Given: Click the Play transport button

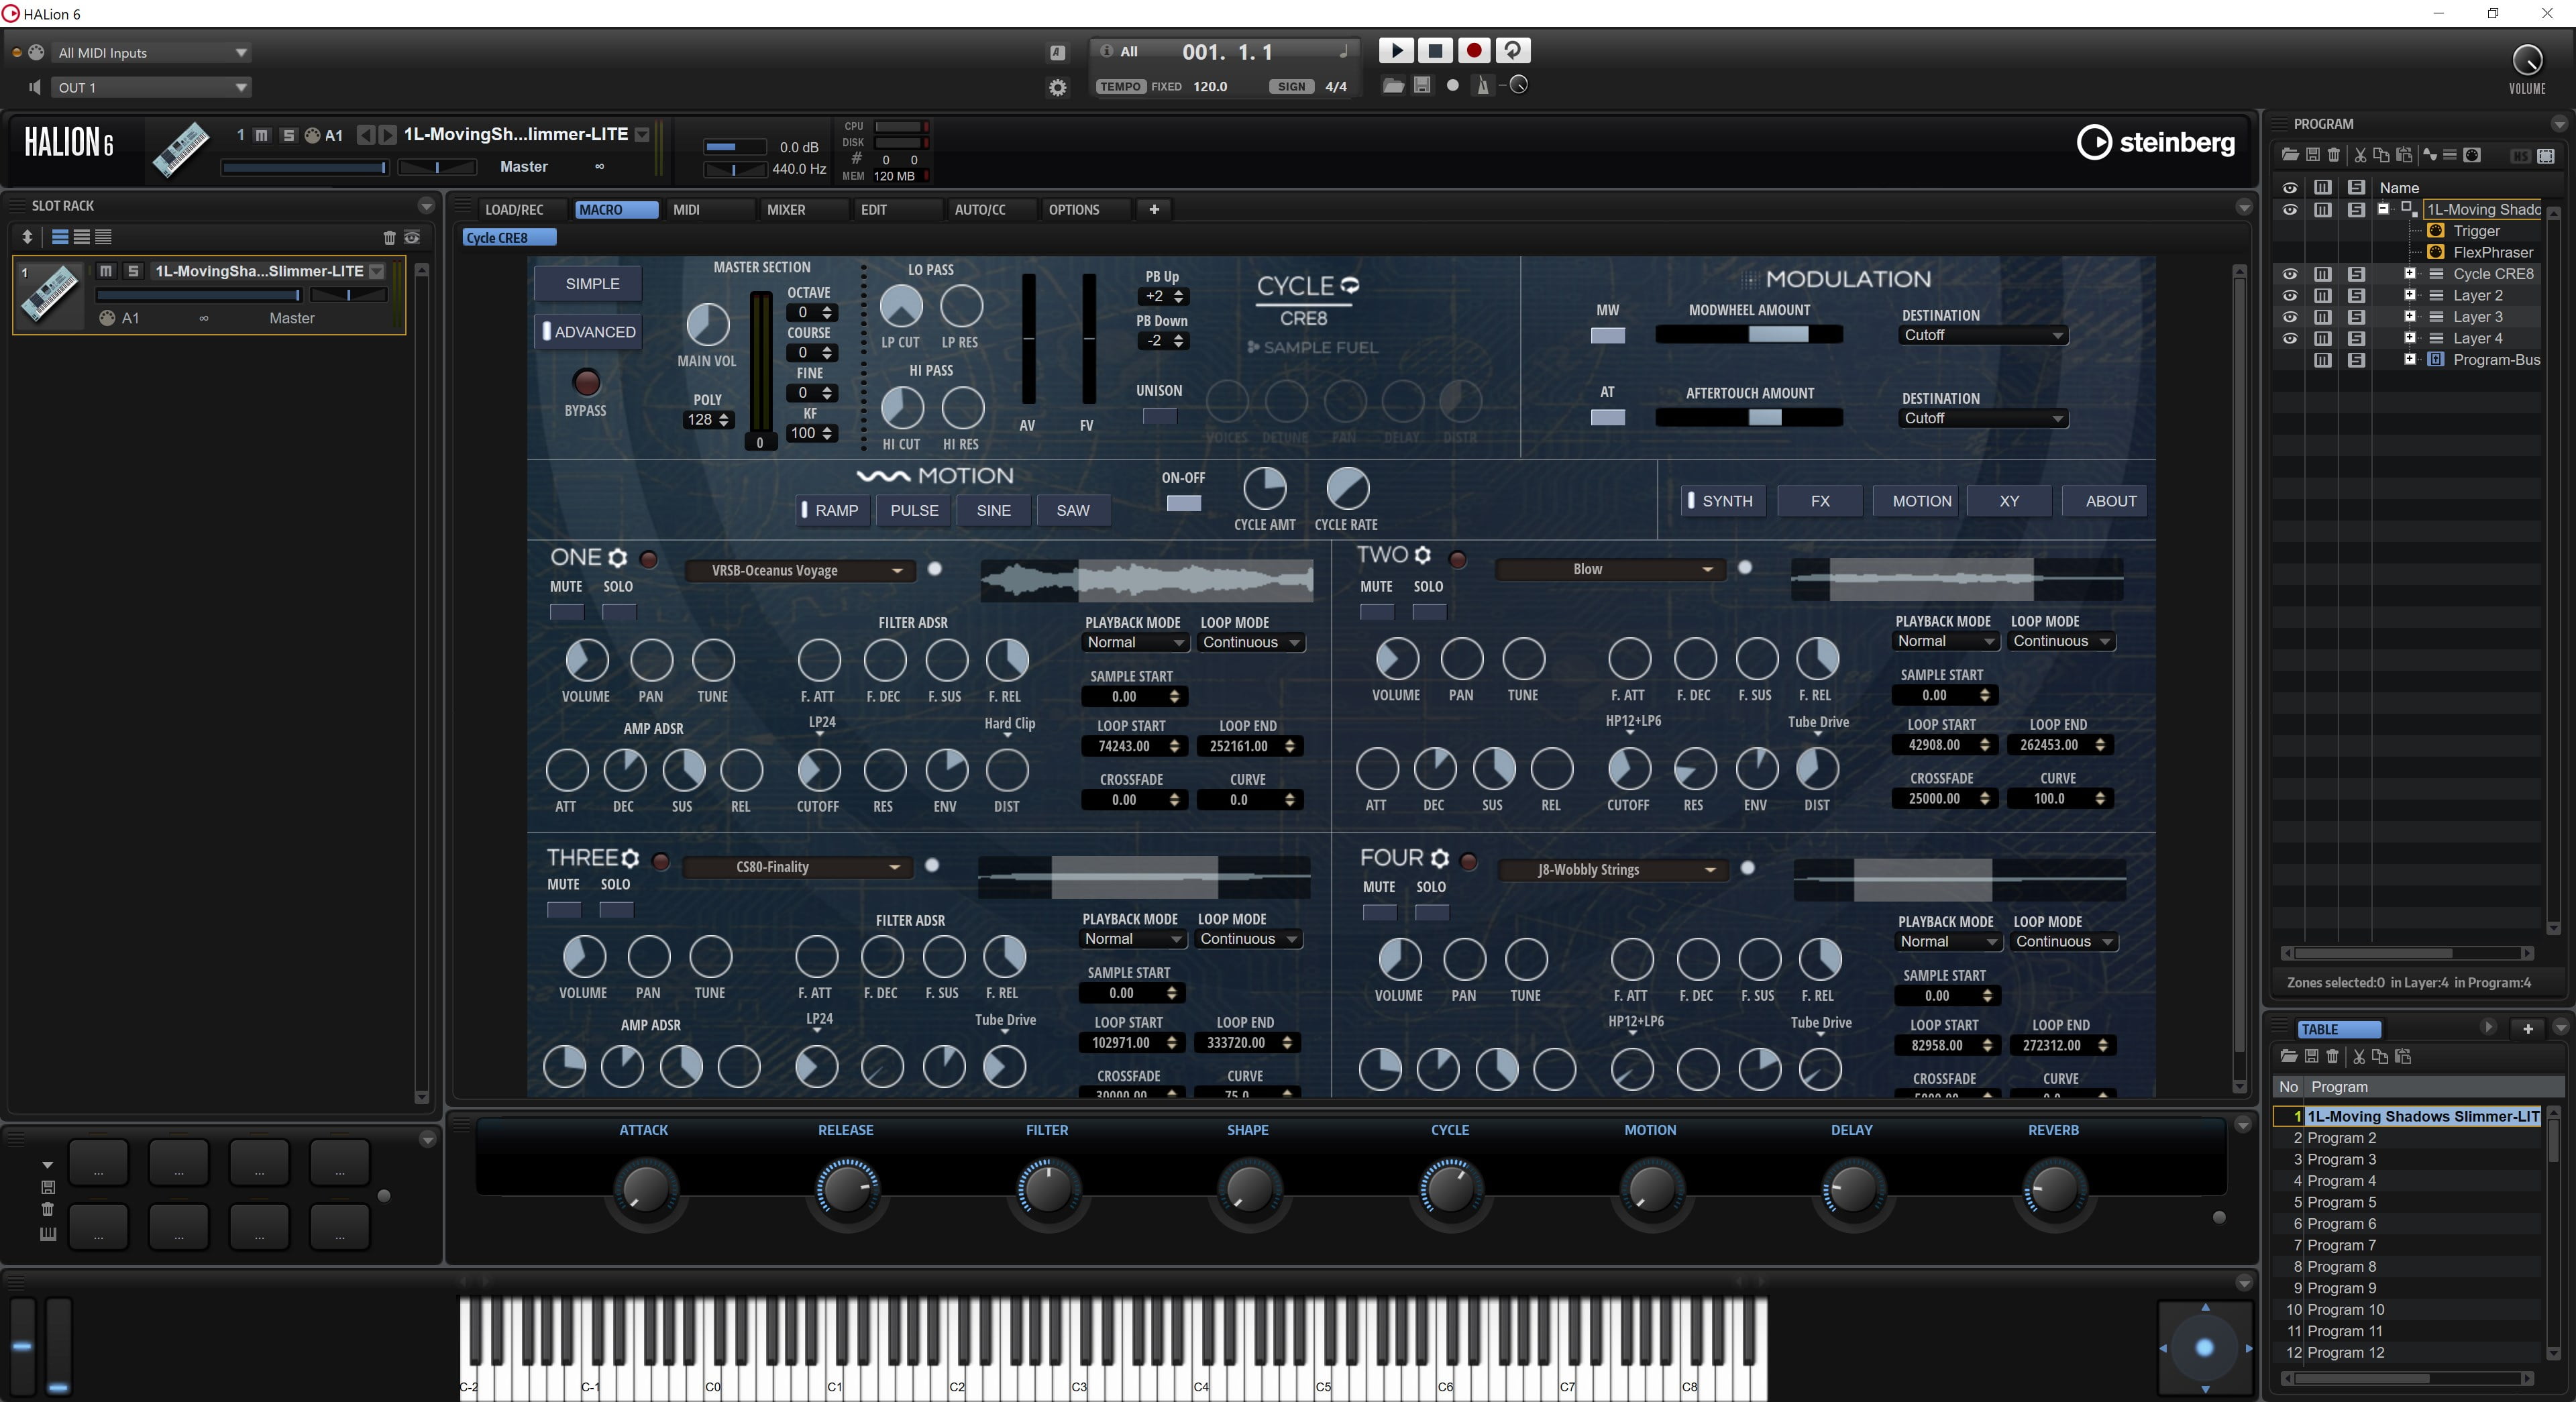Looking at the screenshot, I should coord(1397,50).
